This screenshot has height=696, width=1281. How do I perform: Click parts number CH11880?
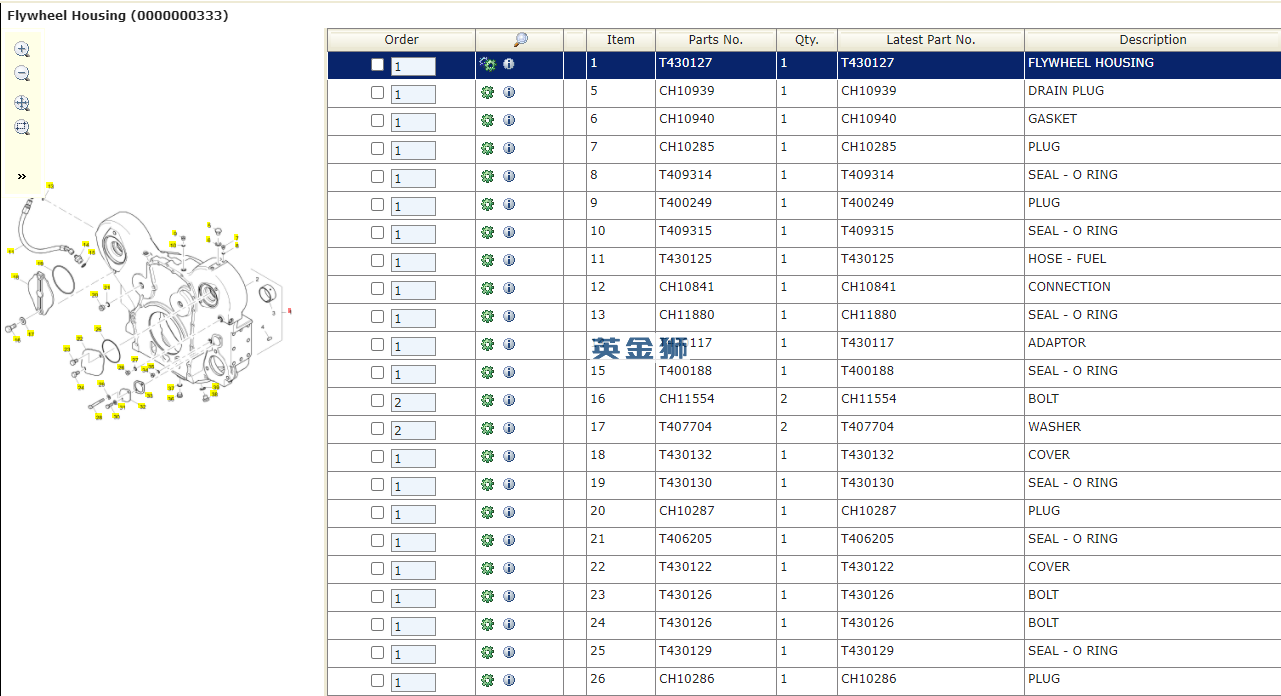click(x=687, y=315)
